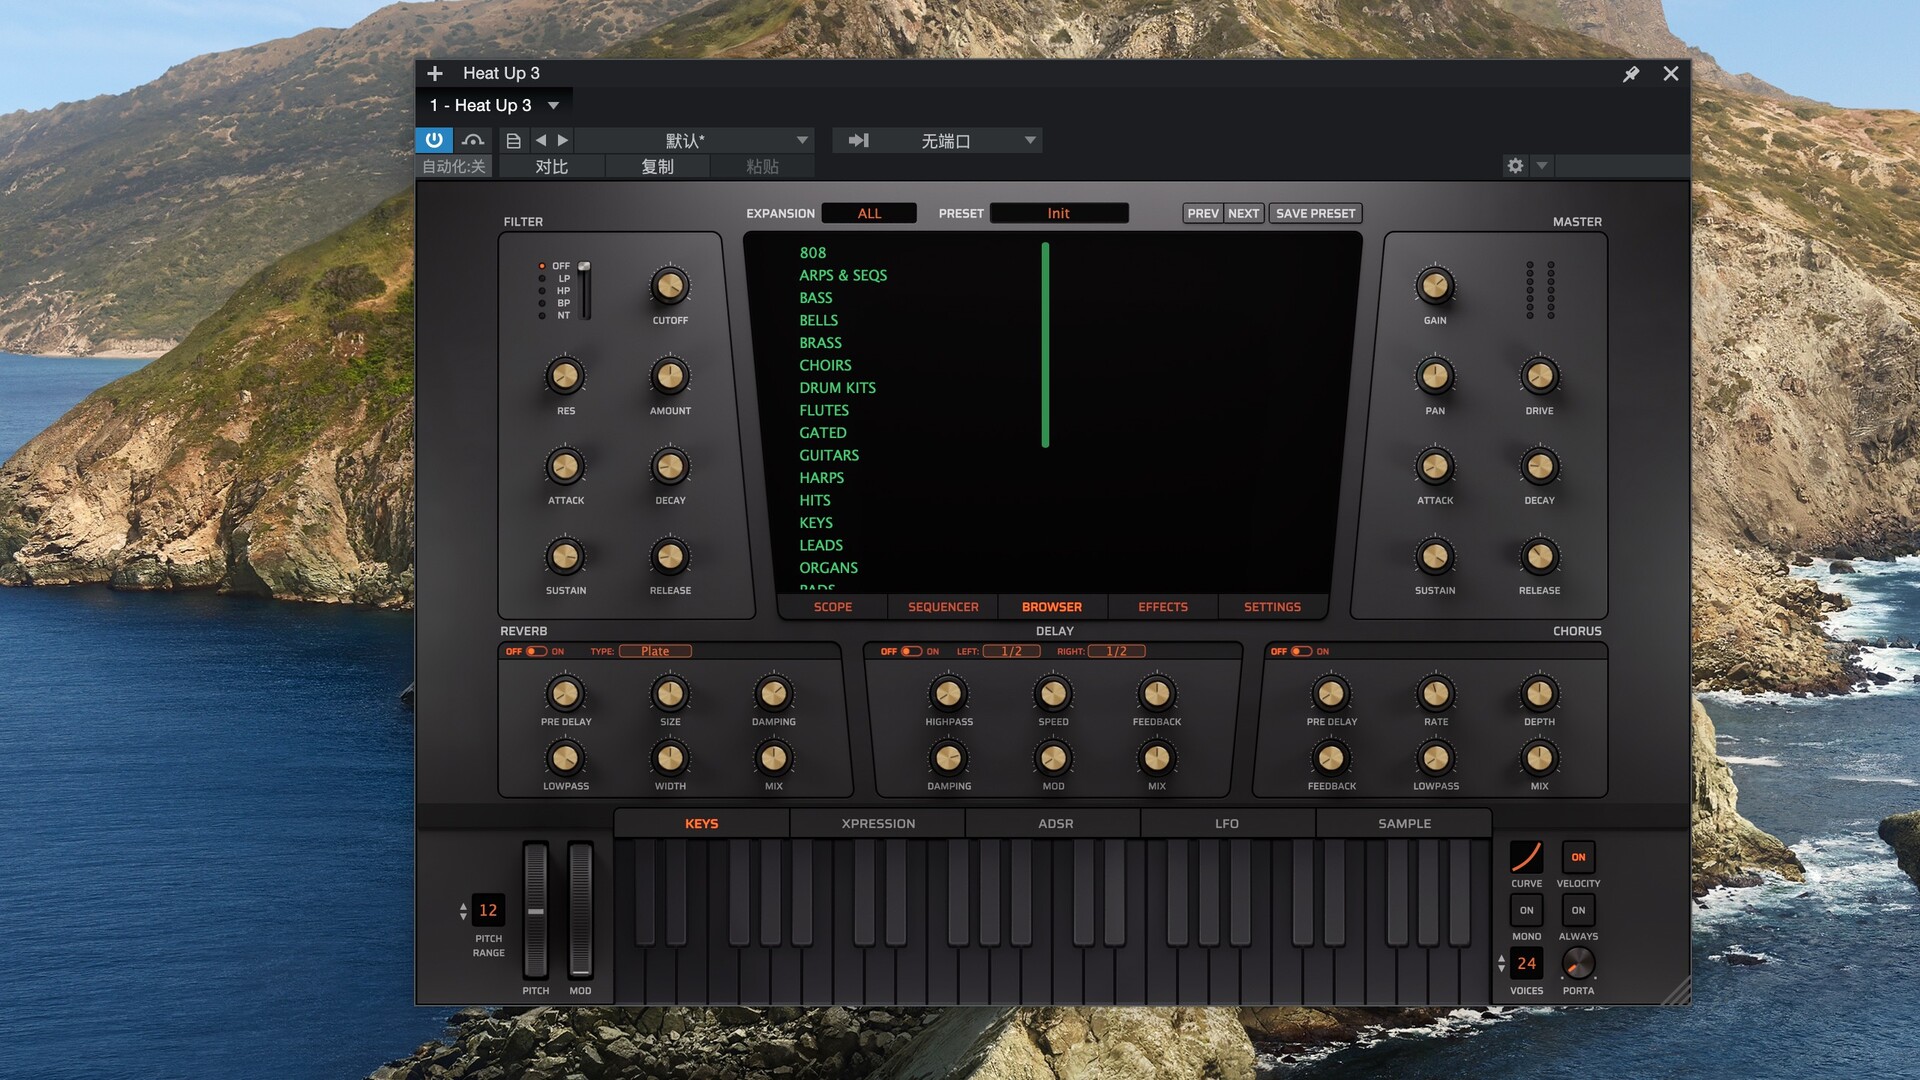The image size is (1920, 1080).
Task: Toggle the MONO ON button
Action: pyautogui.click(x=1526, y=910)
